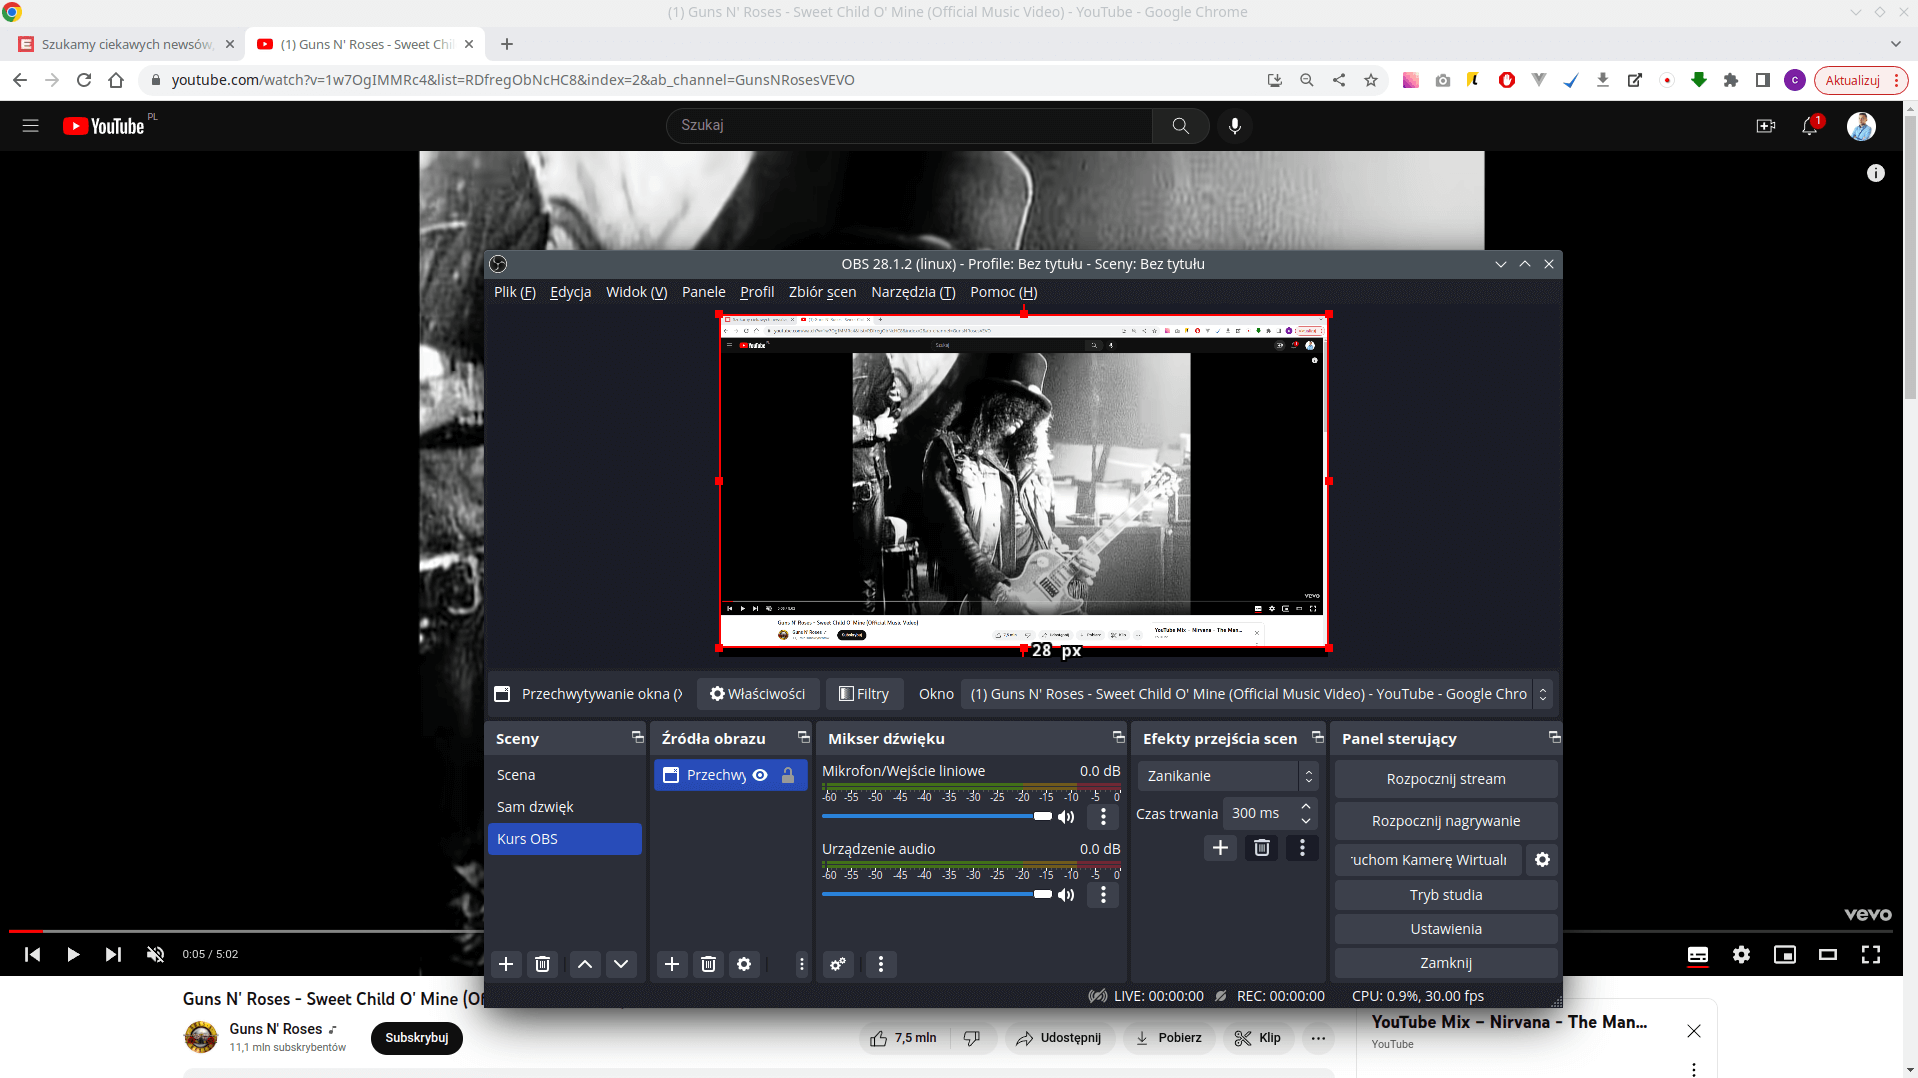Open the Zbiór scen menu
The image size is (1918, 1078).
click(x=822, y=292)
